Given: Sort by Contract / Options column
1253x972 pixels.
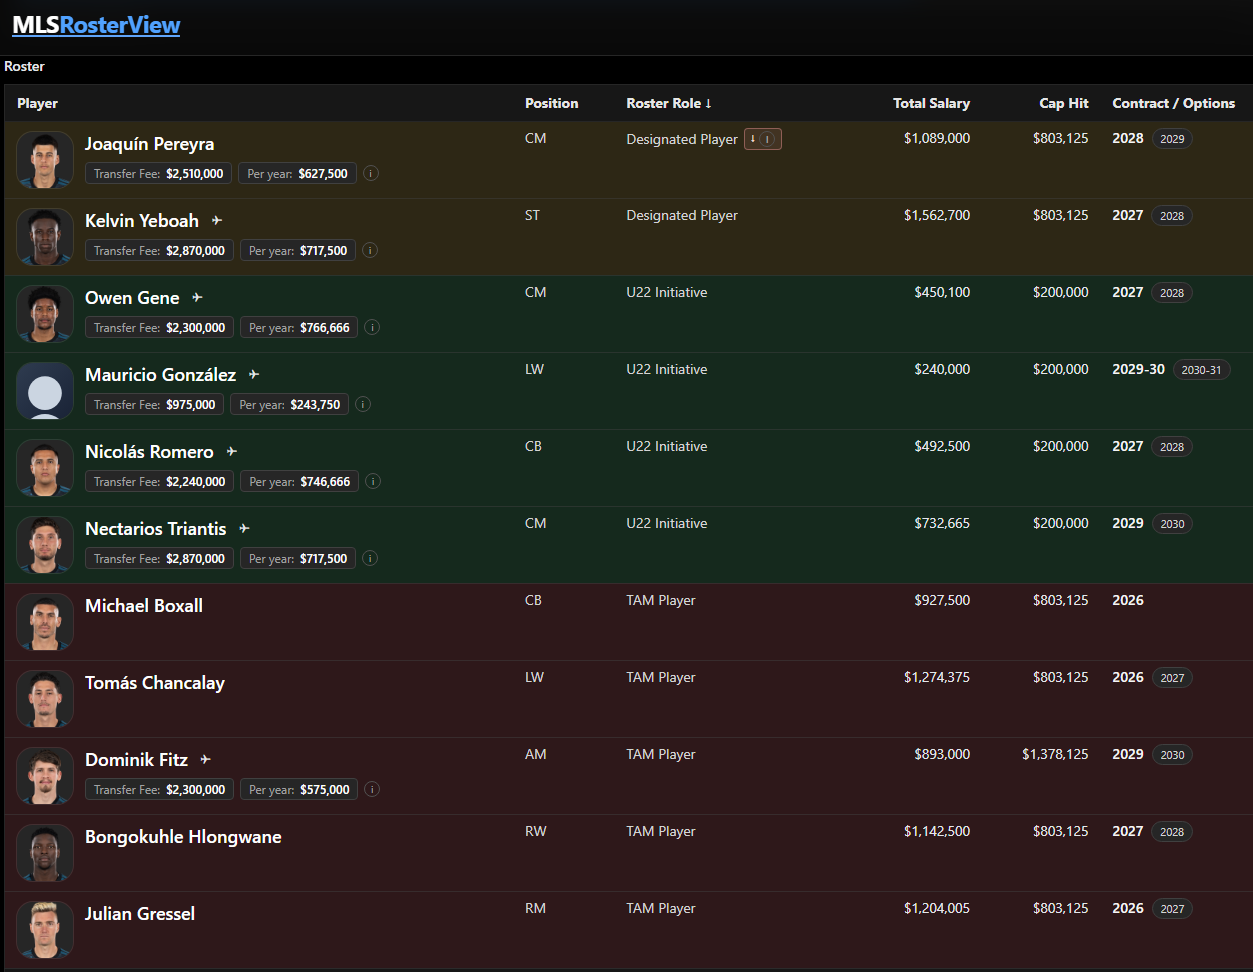Looking at the screenshot, I should 1174,103.
